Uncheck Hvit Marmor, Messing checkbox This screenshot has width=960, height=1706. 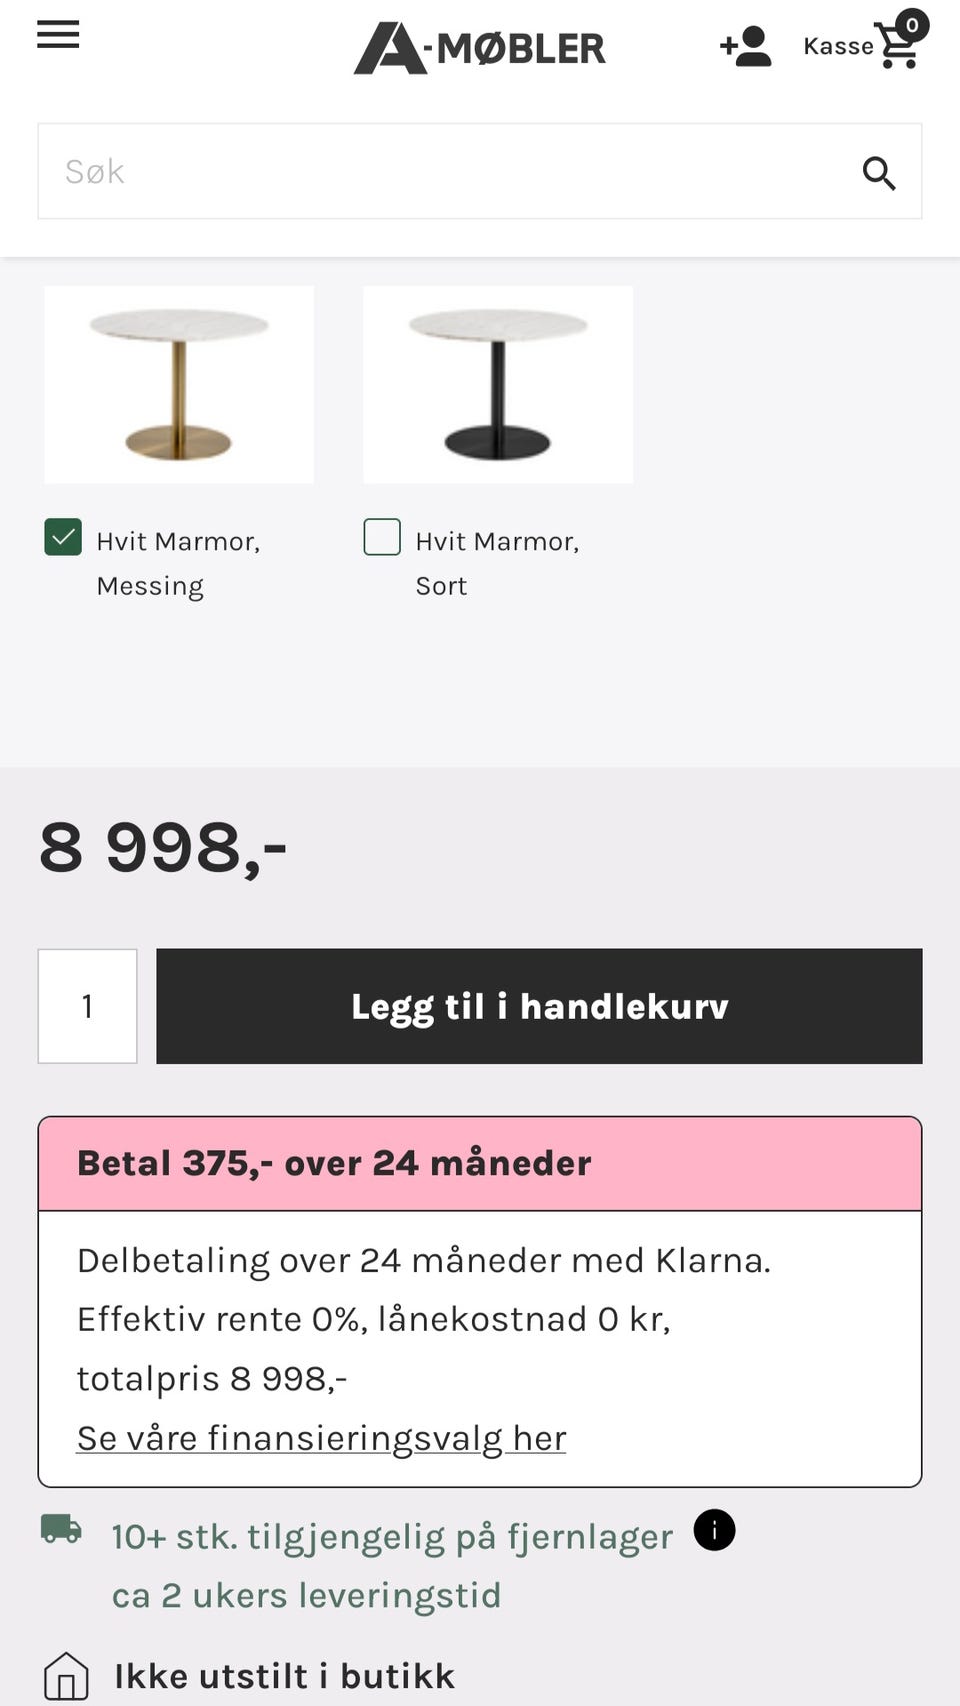pyautogui.click(x=63, y=537)
